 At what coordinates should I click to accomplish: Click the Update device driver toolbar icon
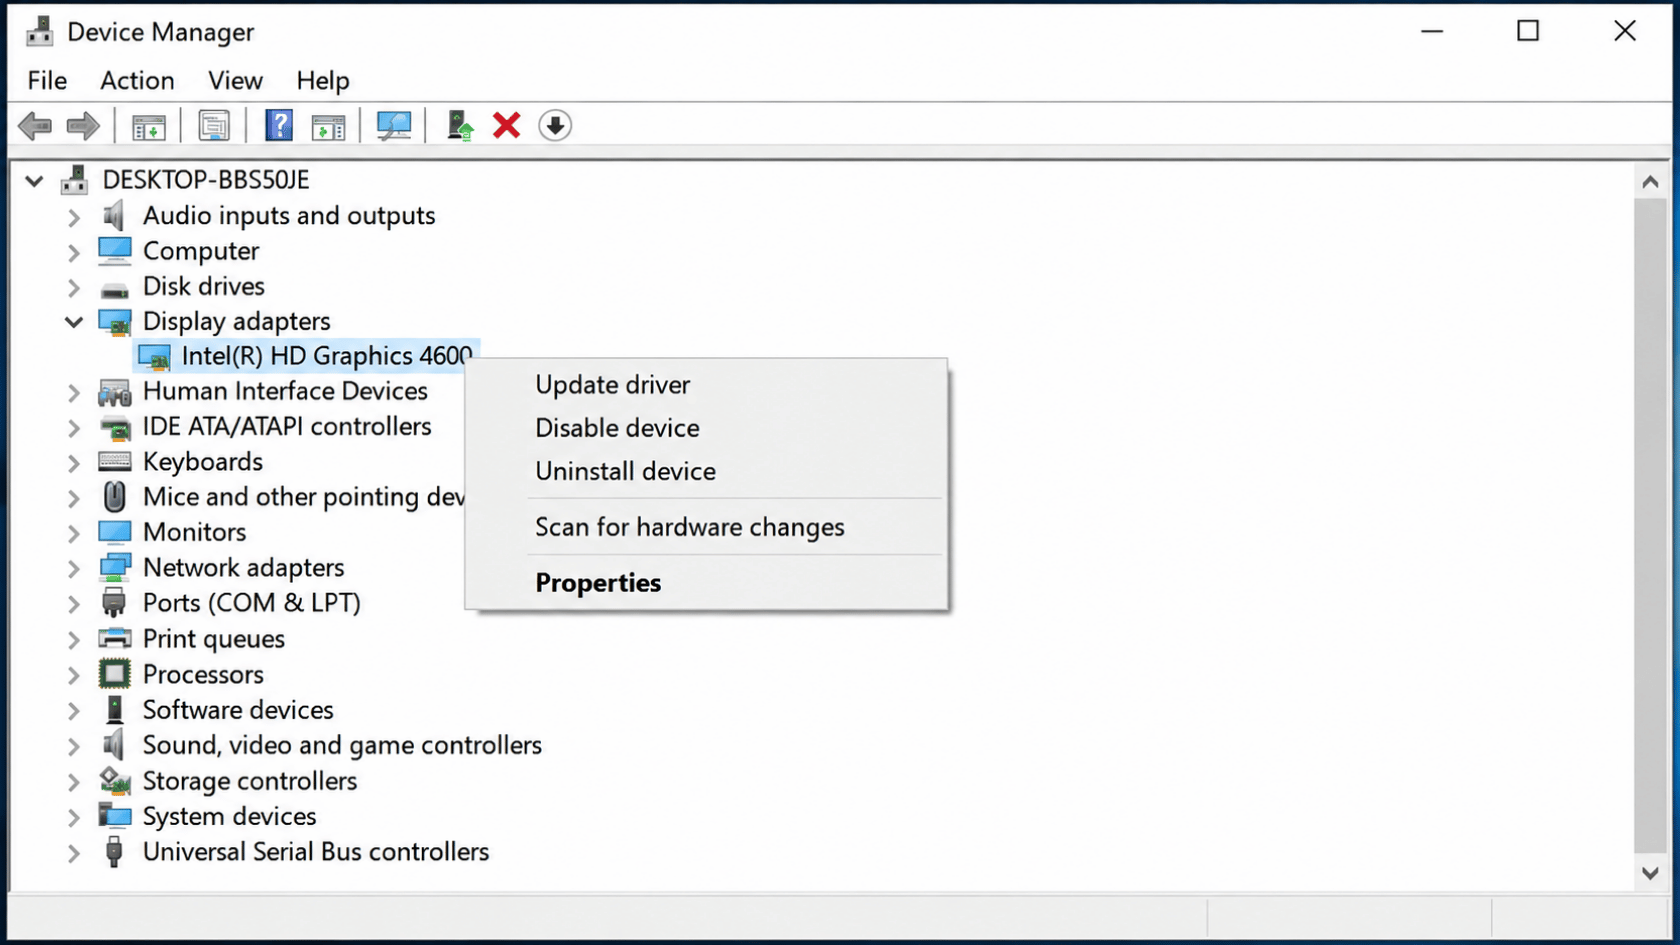(x=460, y=126)
